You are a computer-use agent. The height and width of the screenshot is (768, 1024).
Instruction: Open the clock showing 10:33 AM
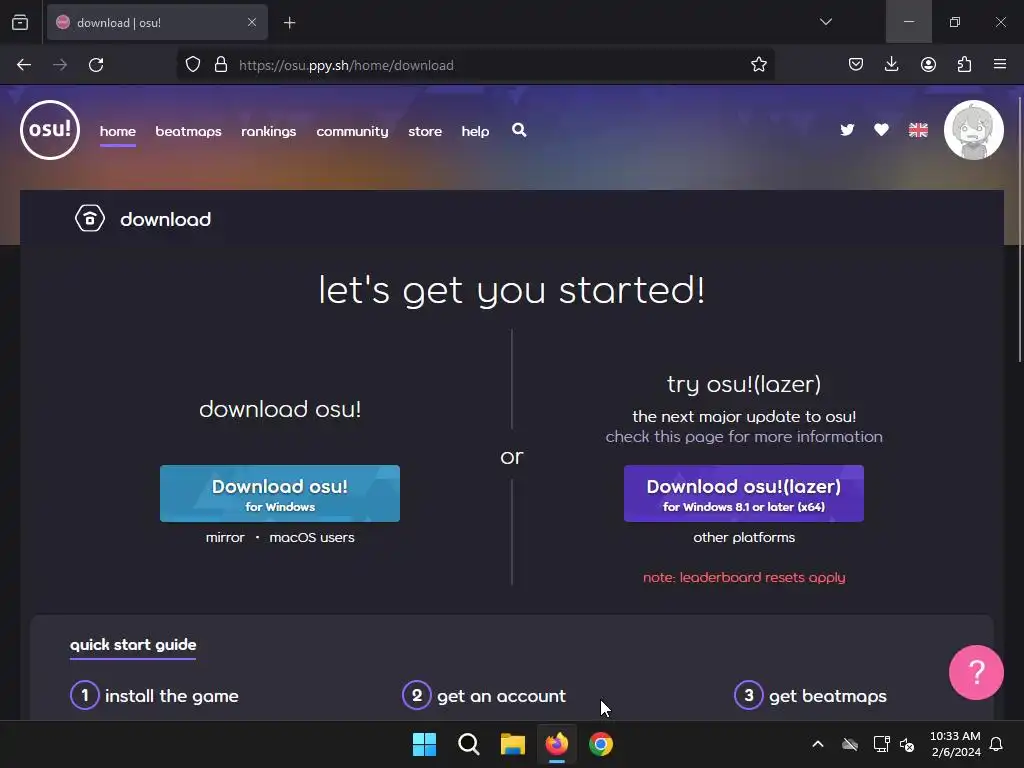click(955, 744)
